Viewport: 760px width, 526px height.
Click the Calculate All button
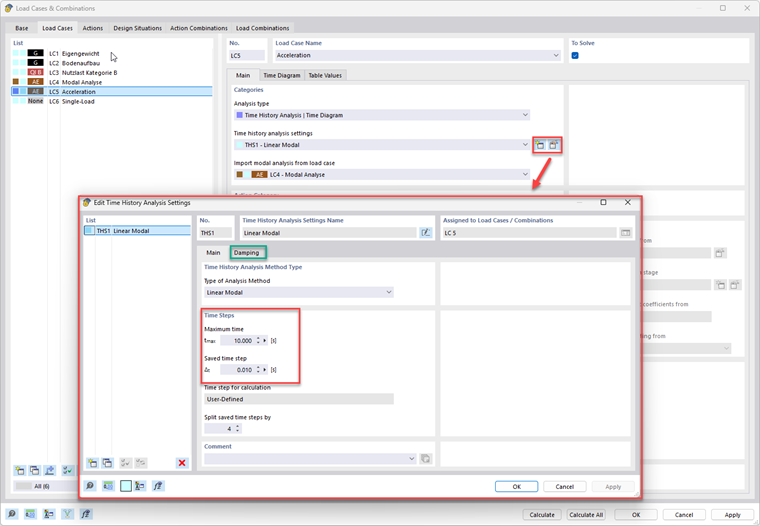(586, 514)
